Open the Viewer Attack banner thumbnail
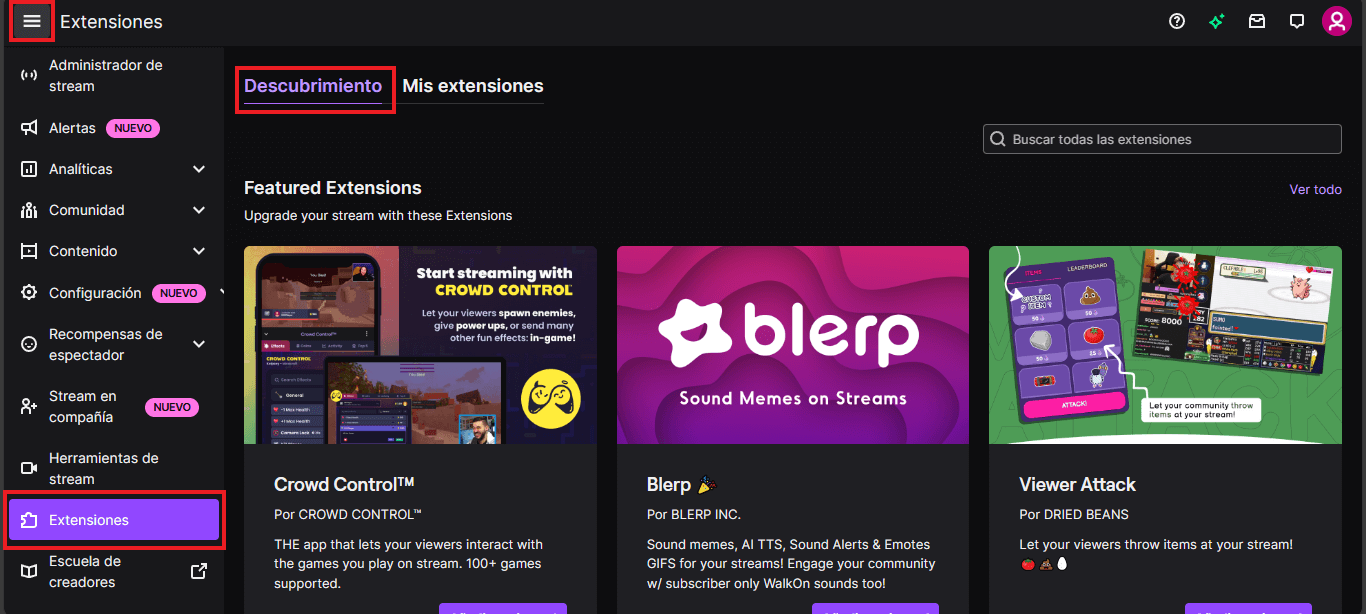Image resolution: width=1366 pixels, height=614 pixels. click(x=1165, y=345)
